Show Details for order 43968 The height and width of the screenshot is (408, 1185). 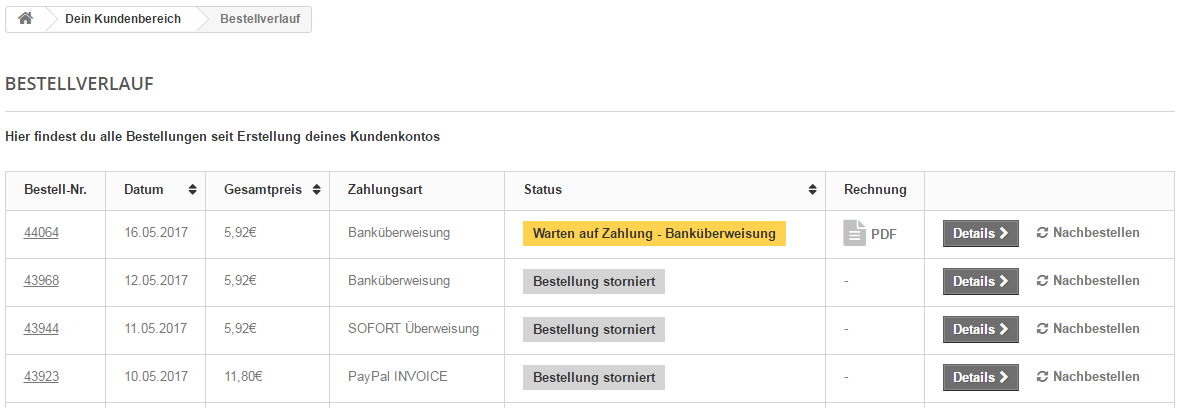[x=980, y=281]
